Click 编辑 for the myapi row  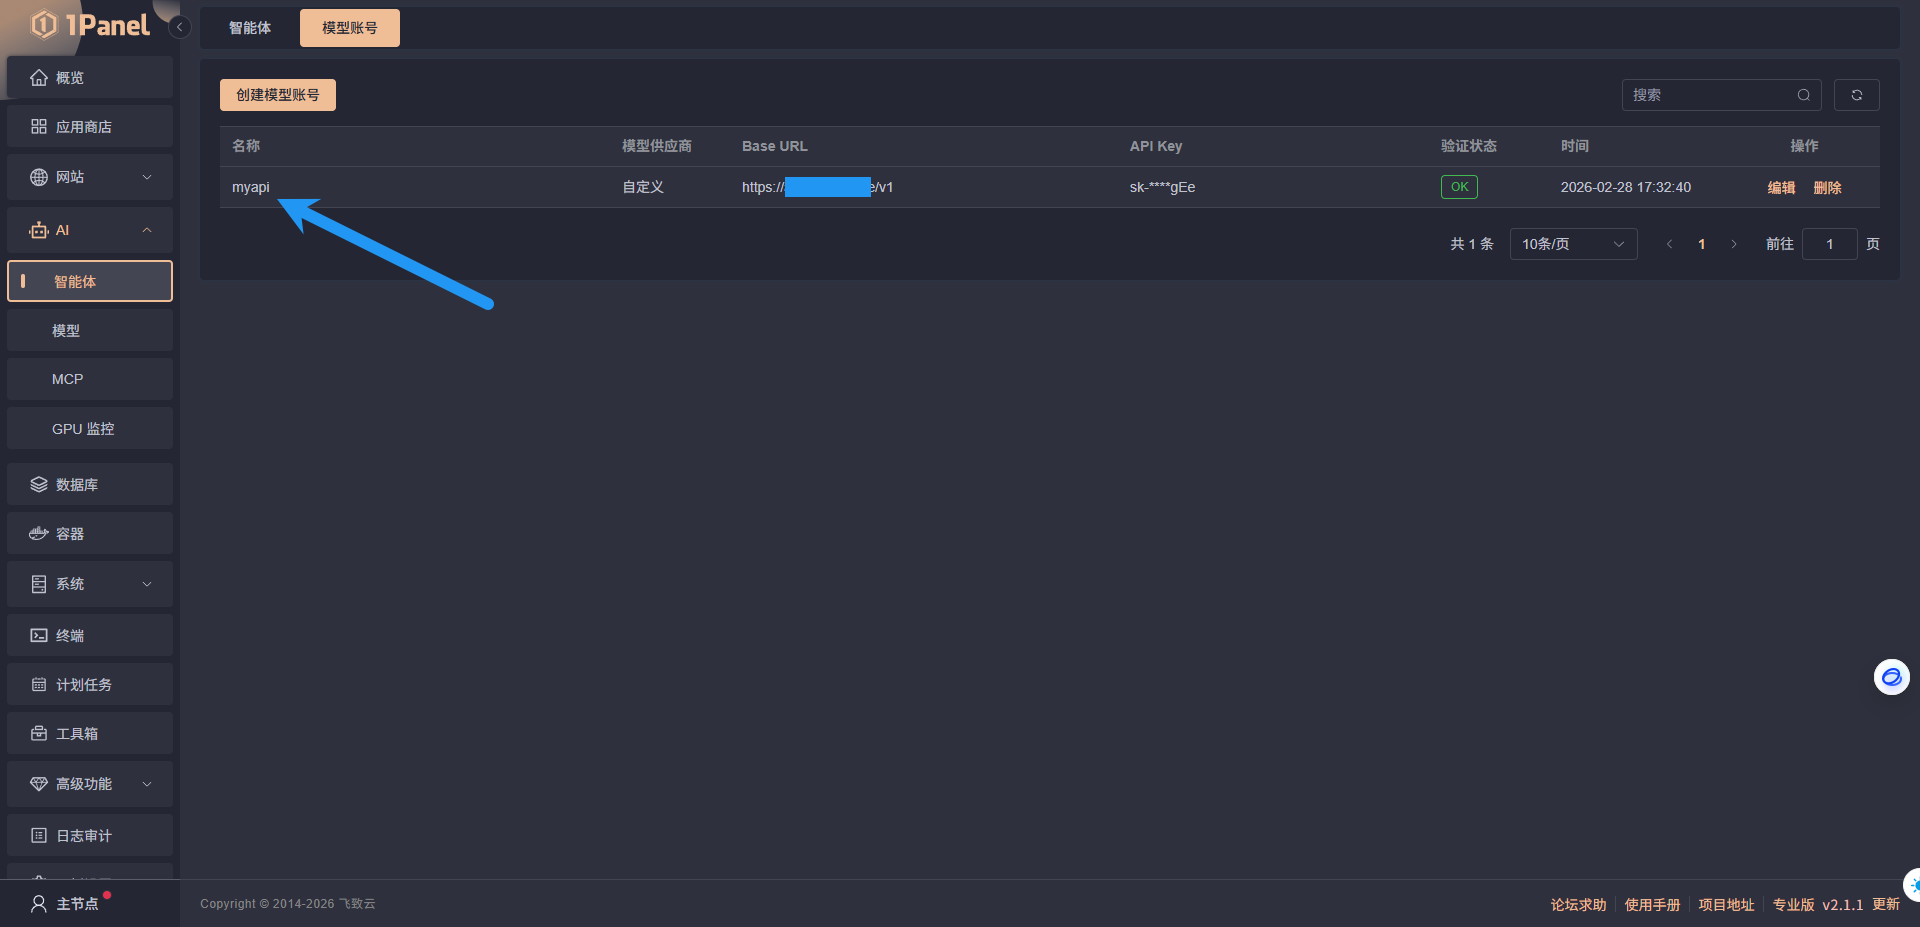pos(1781,188)
